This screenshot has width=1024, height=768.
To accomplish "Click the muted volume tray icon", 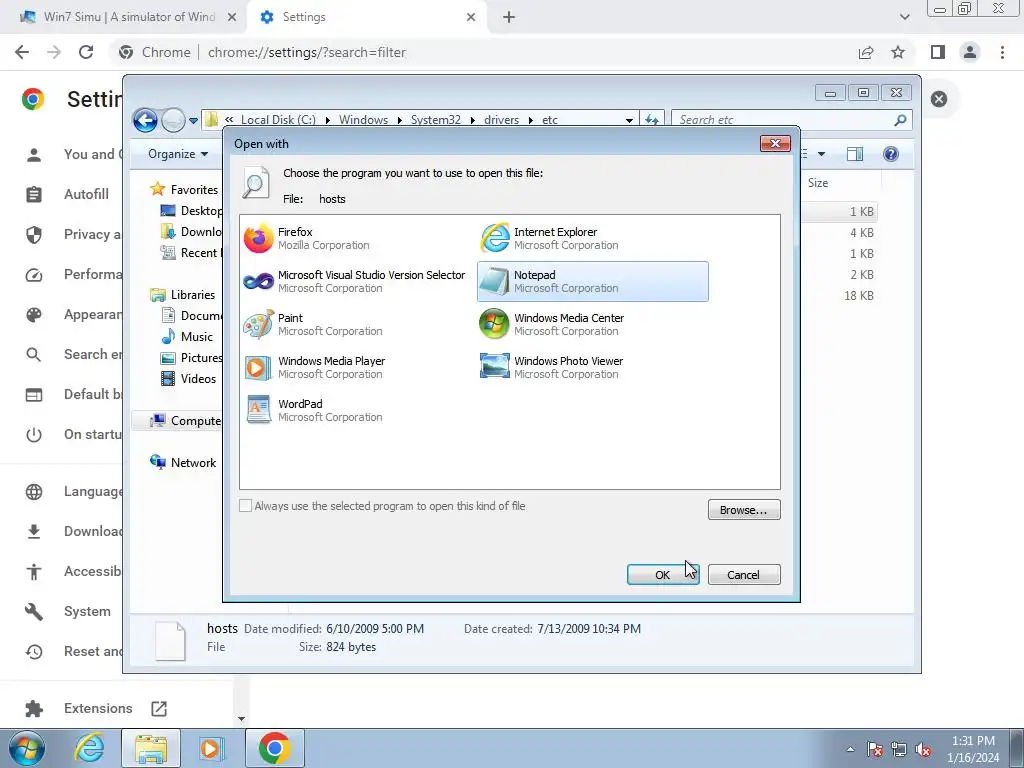I will 923,750.
